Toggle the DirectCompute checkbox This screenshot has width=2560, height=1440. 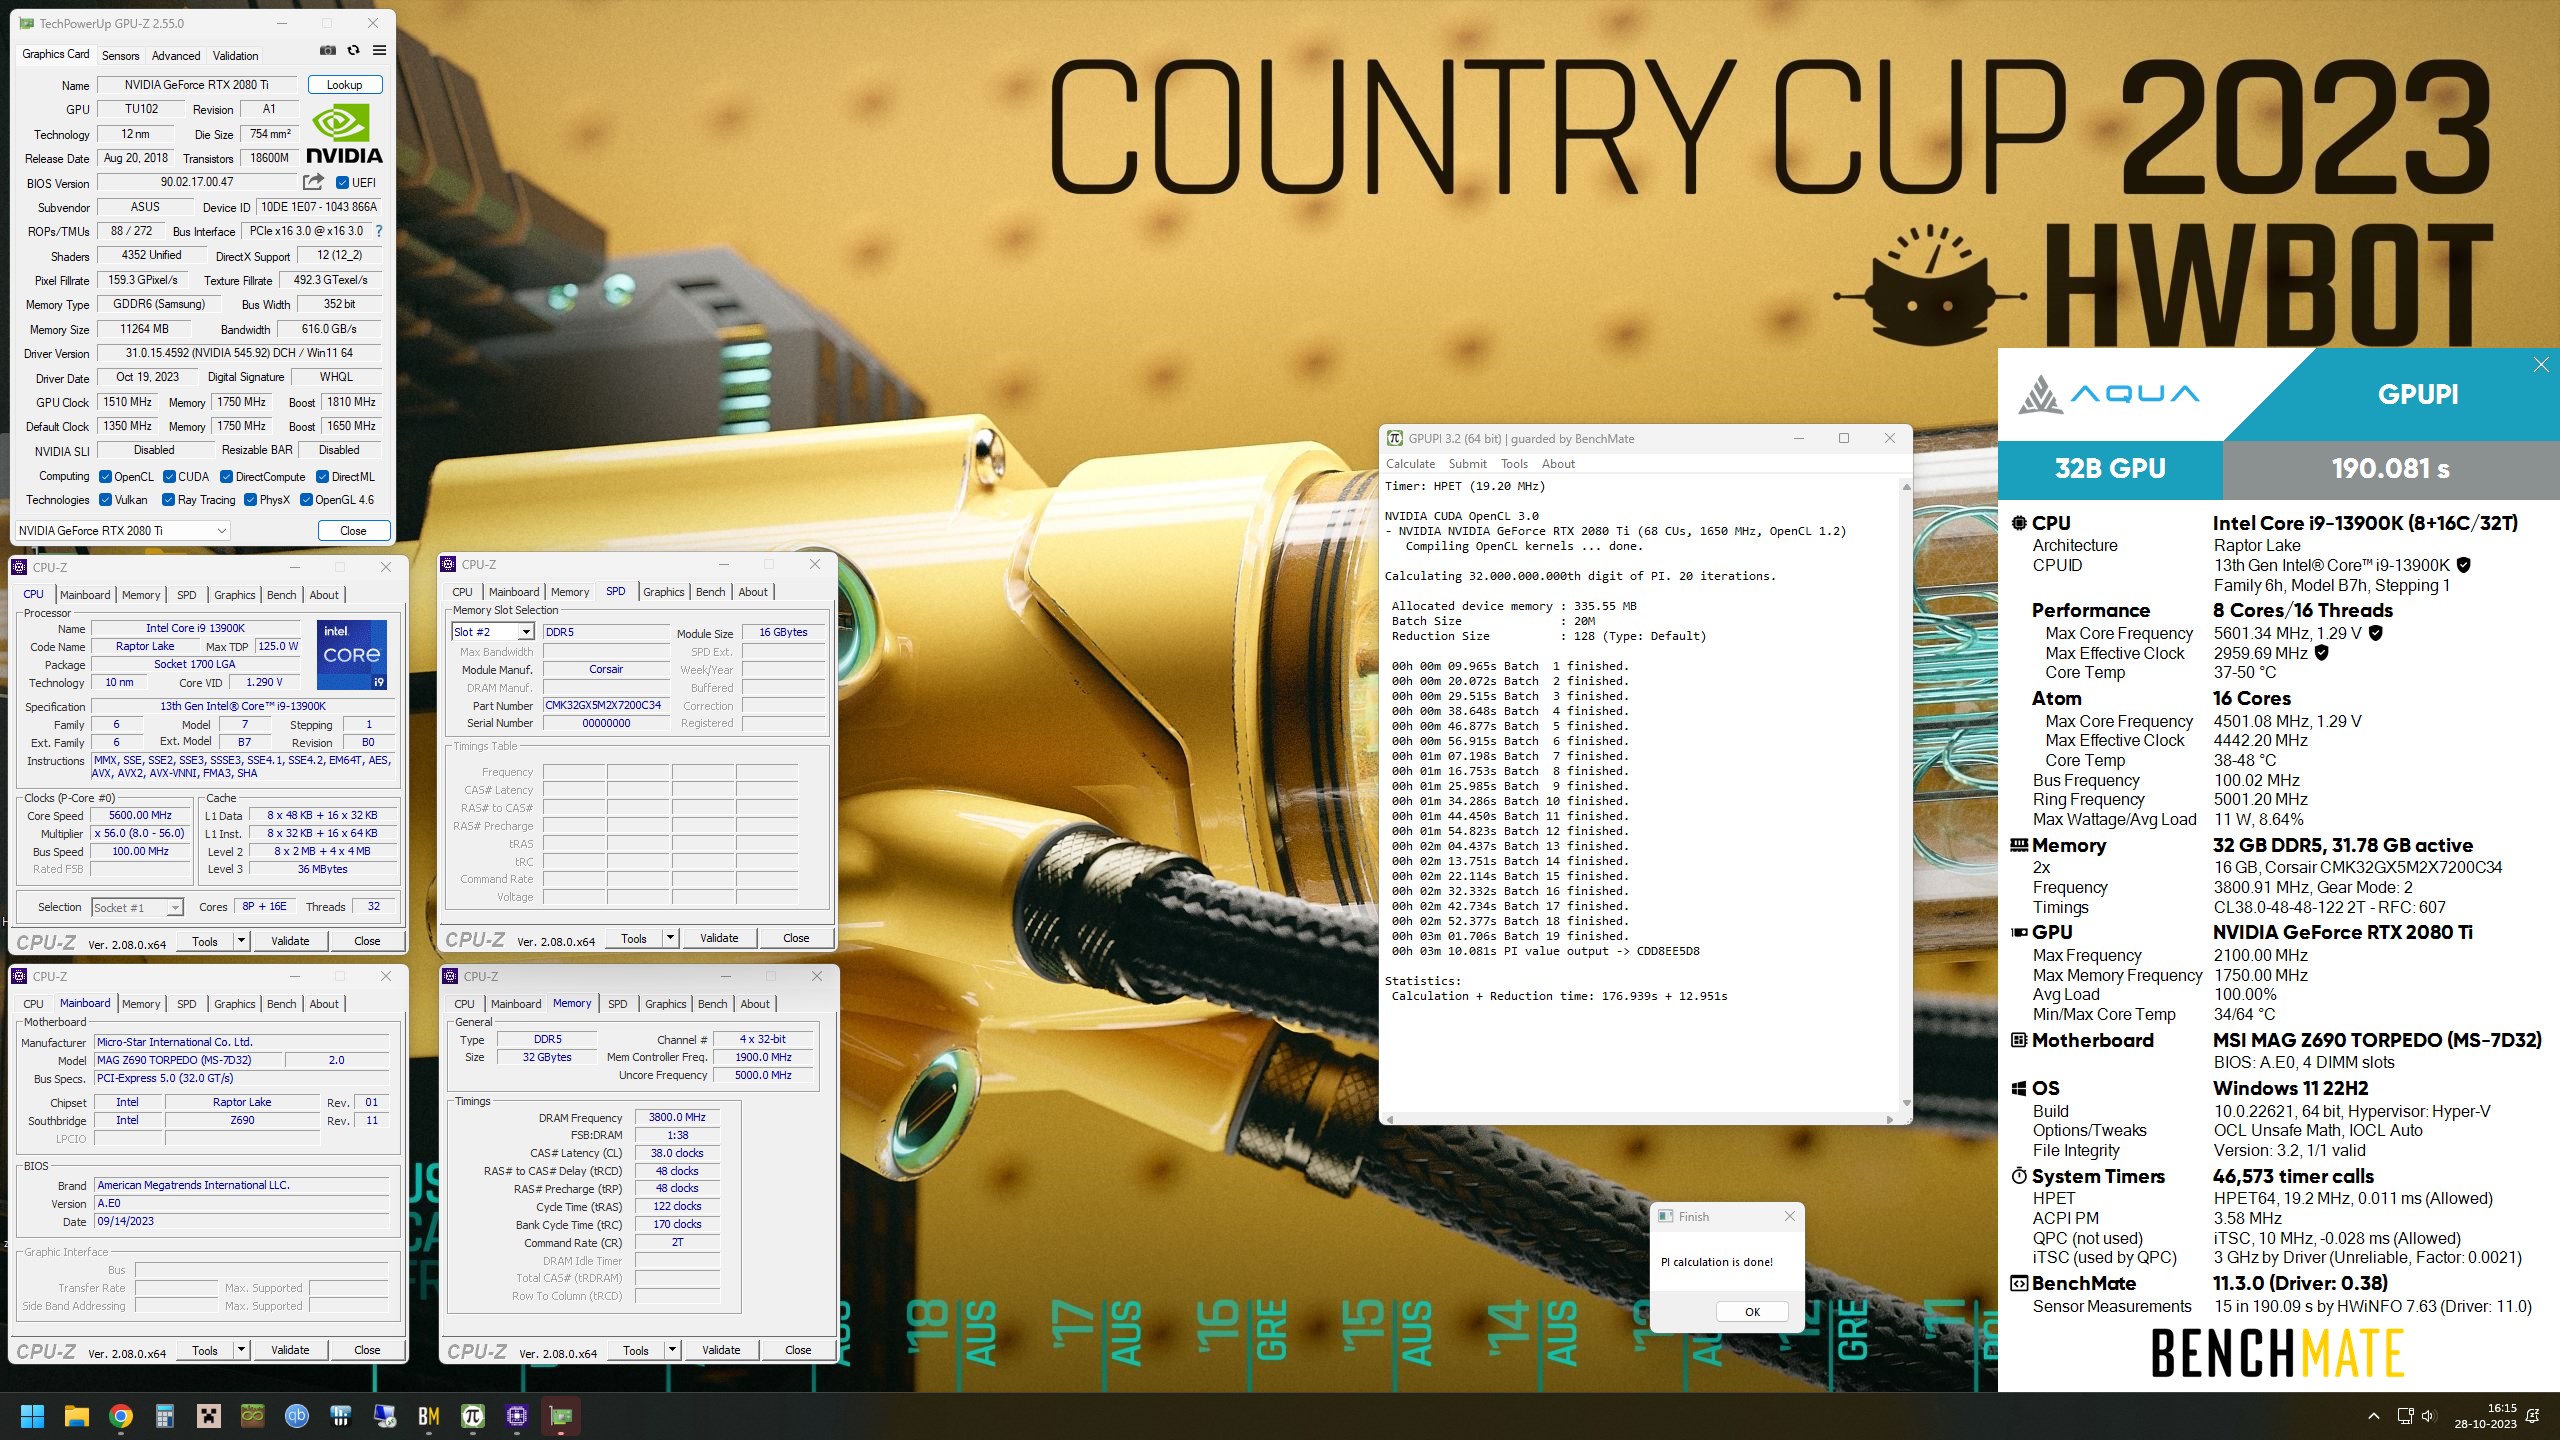click(226, 477)
